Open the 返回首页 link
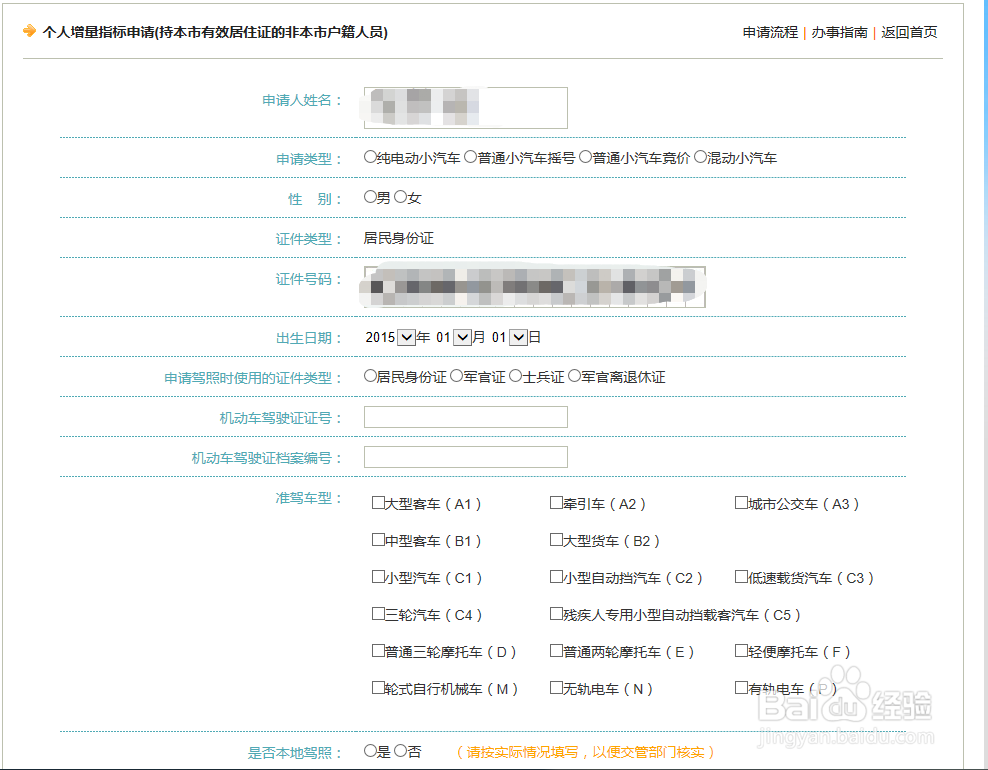 click(x=908, y=32)
